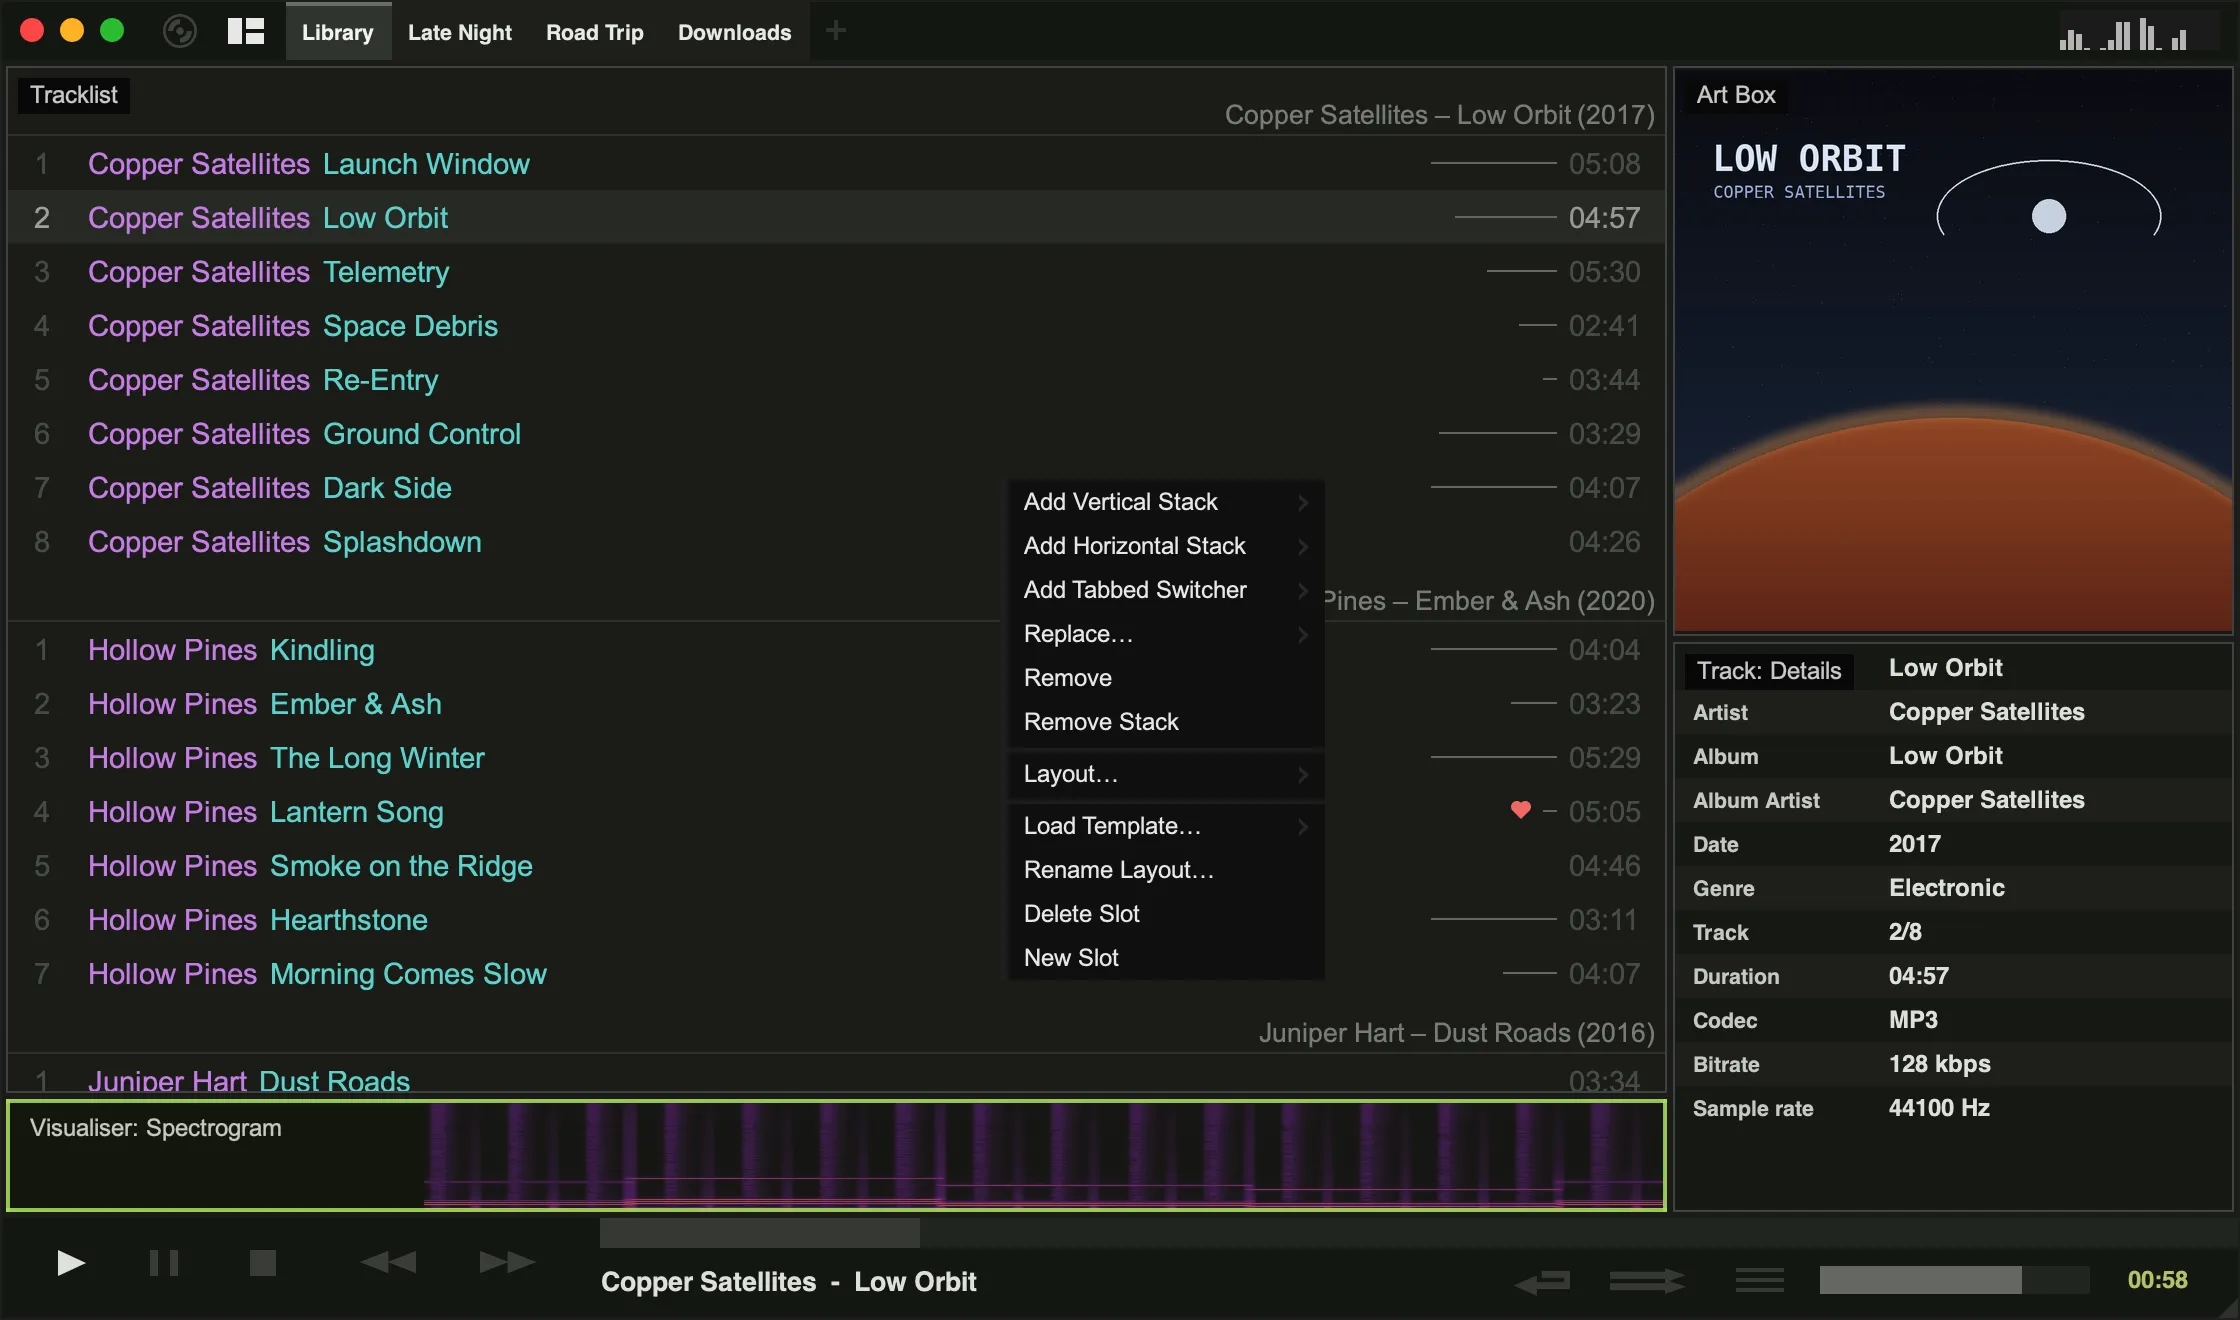Add a new playlist tab with plus icon
Screen dimensions: 2240x1320
pyautogui.click(x=836, y=31)
